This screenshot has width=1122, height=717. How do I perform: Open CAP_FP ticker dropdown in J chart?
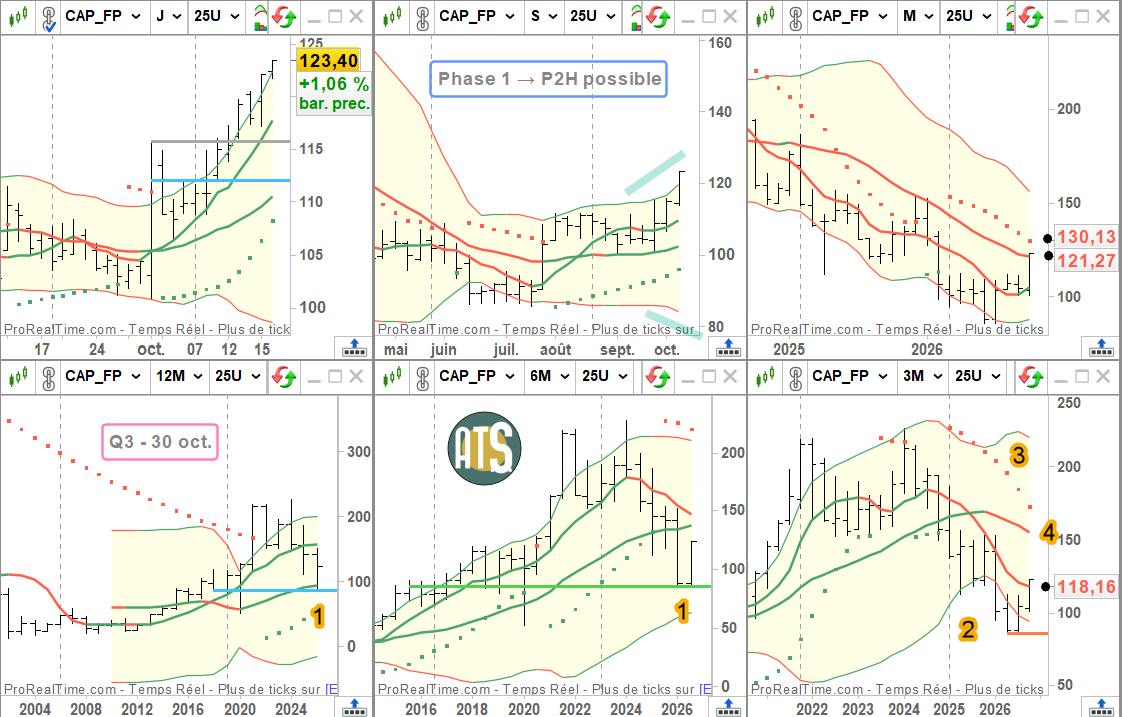pos(104,16)
